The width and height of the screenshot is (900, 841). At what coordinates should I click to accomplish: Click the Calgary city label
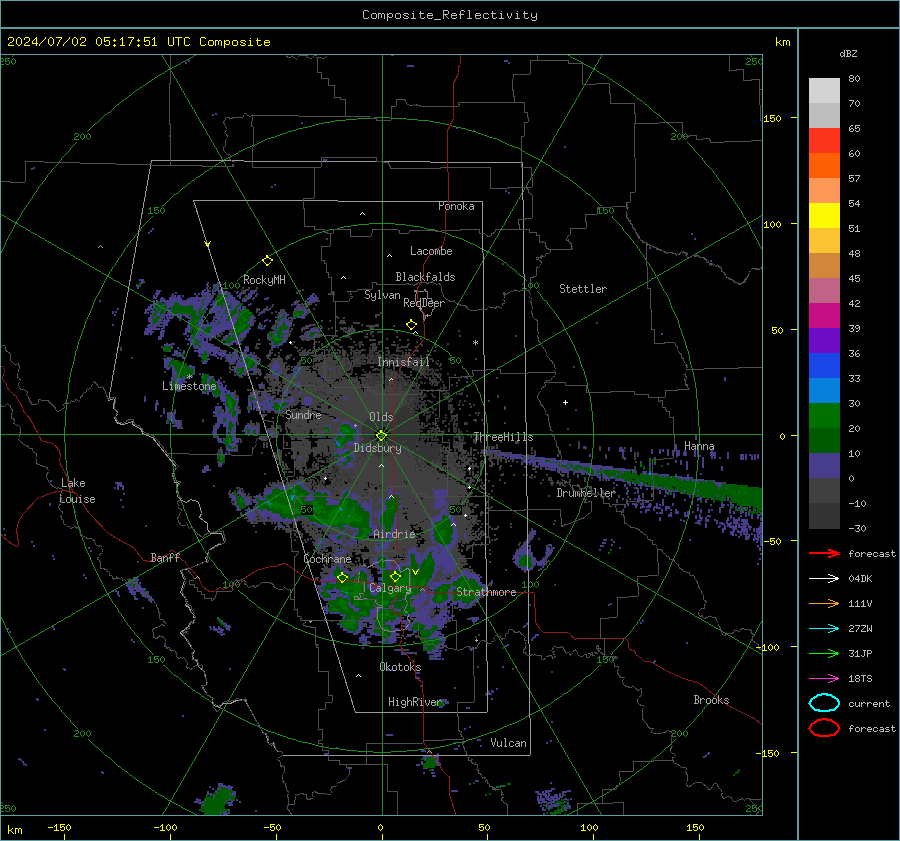[x=390, y=588]
